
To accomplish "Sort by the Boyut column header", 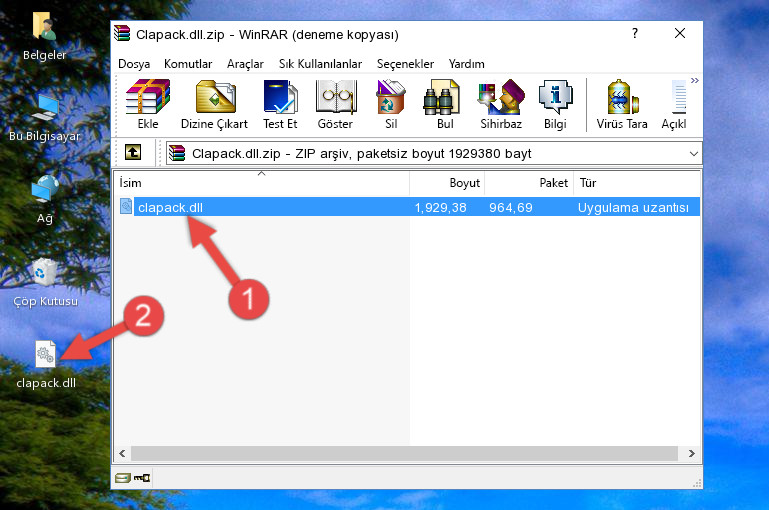I will 447,183.
